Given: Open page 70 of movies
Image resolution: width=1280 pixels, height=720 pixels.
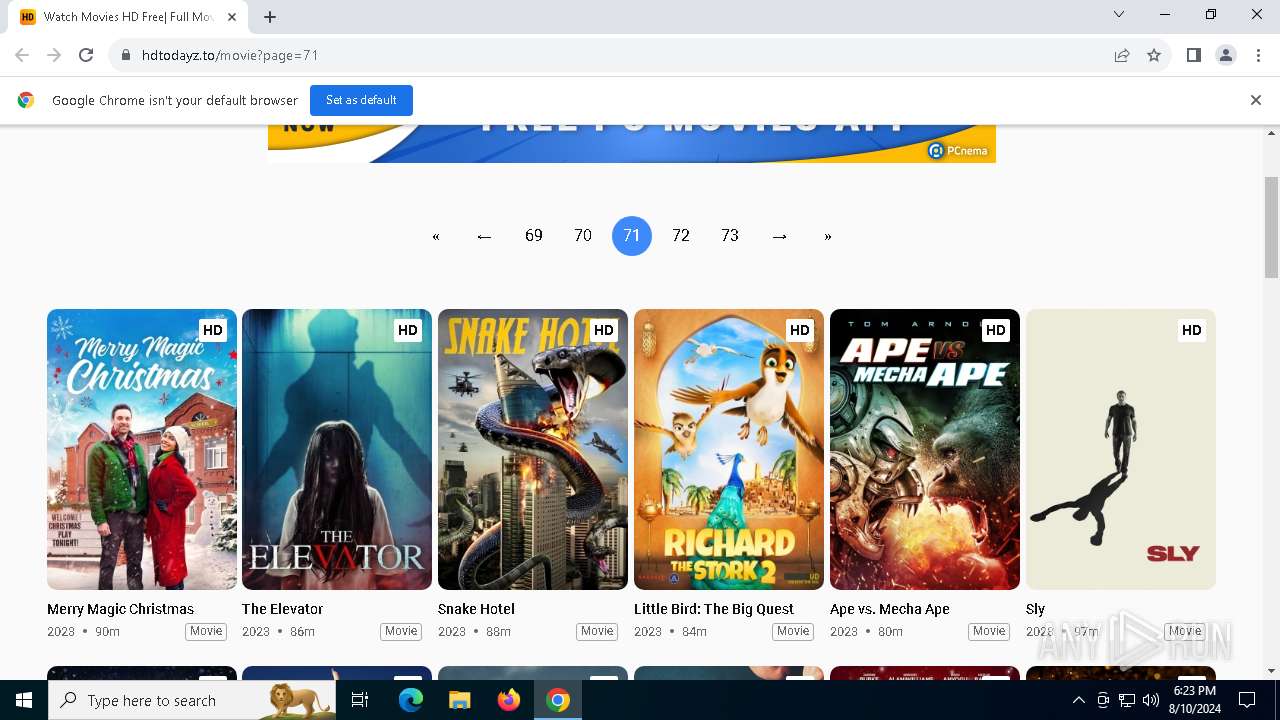Looking at the screenshot, I should [x=583, y=236].
